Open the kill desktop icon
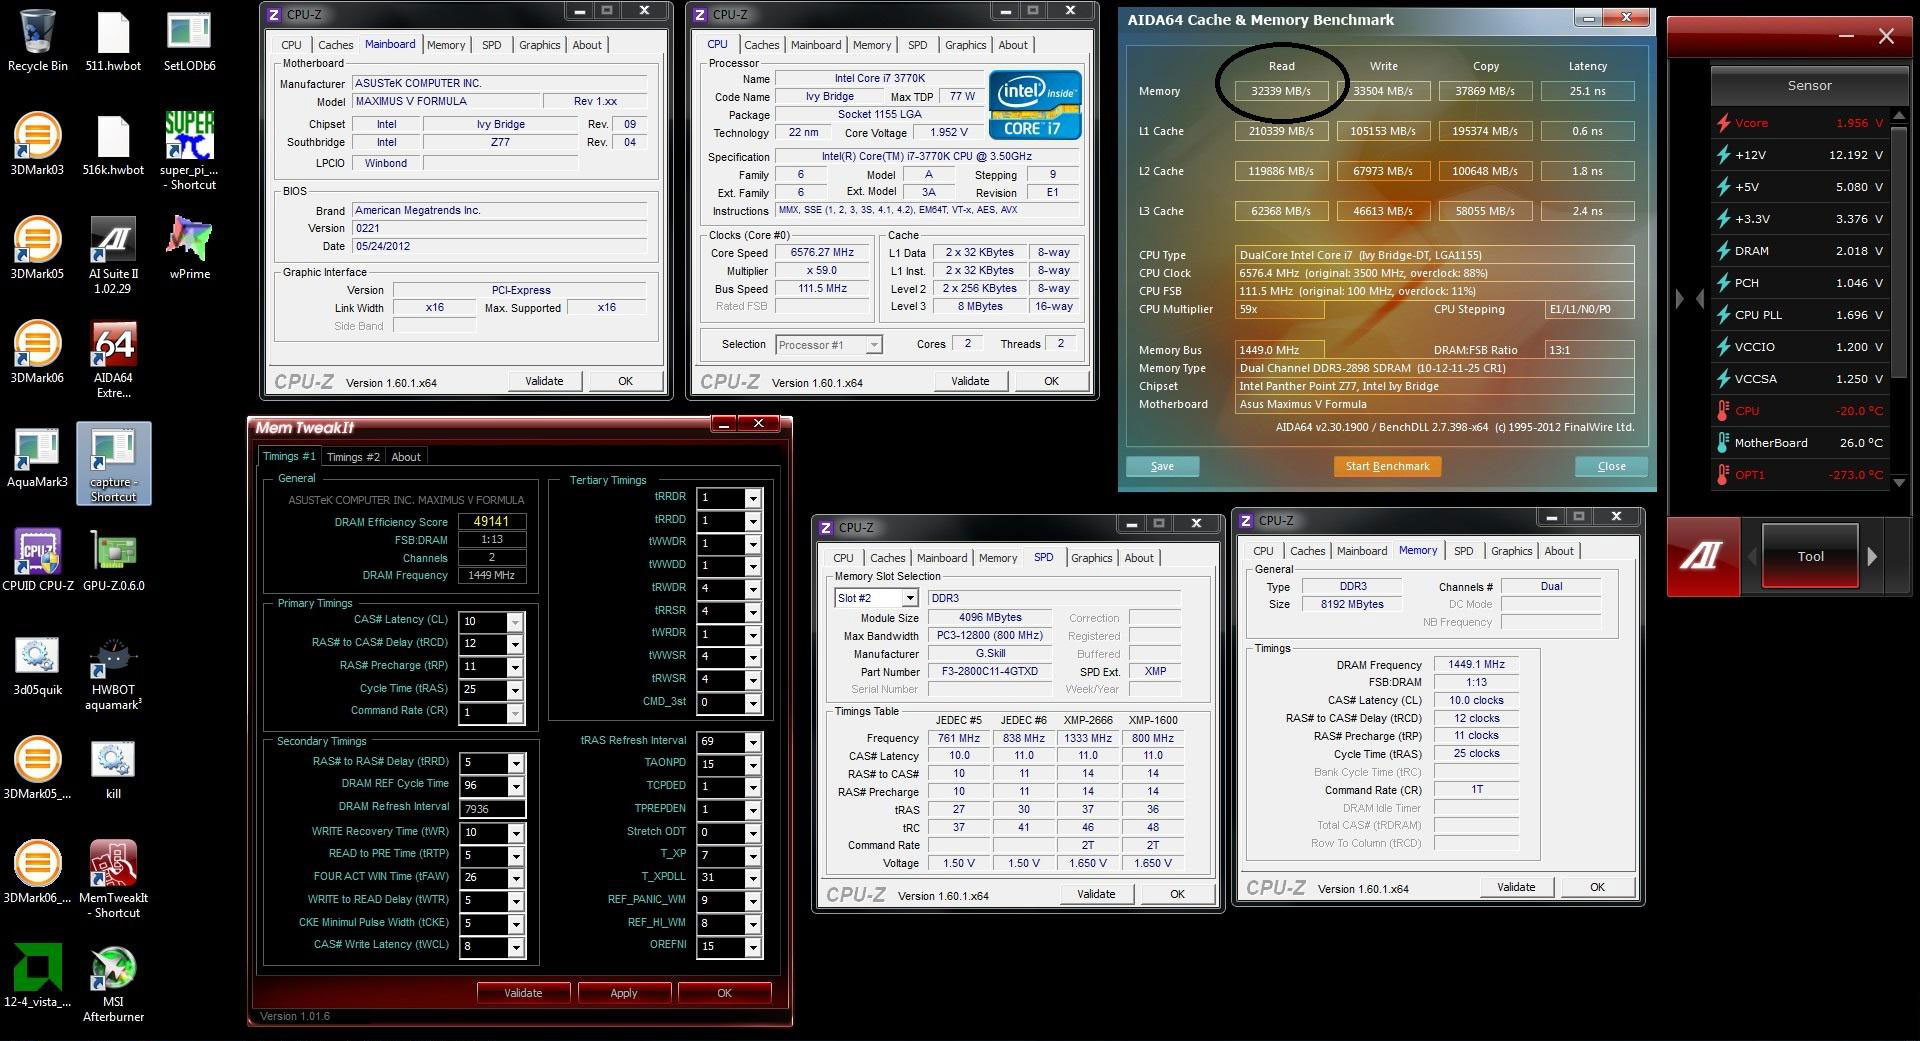1920x1041 pixels. click(113, 768)
